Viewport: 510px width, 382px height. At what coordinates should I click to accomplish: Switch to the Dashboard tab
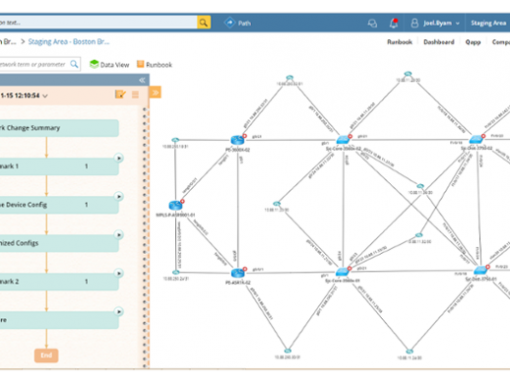tap(439, 42)
